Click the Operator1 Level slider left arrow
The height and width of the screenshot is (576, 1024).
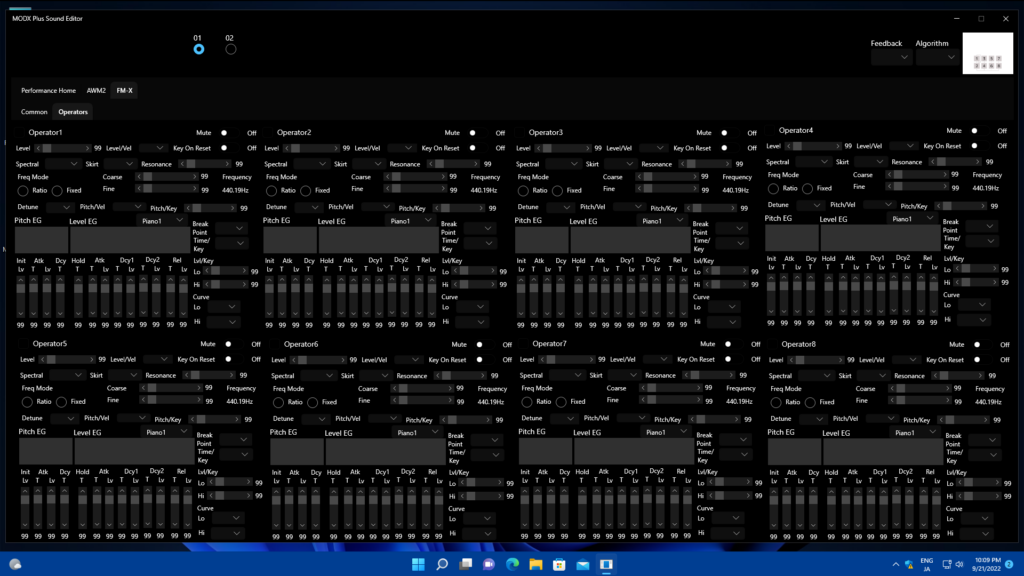coord(39,148)
